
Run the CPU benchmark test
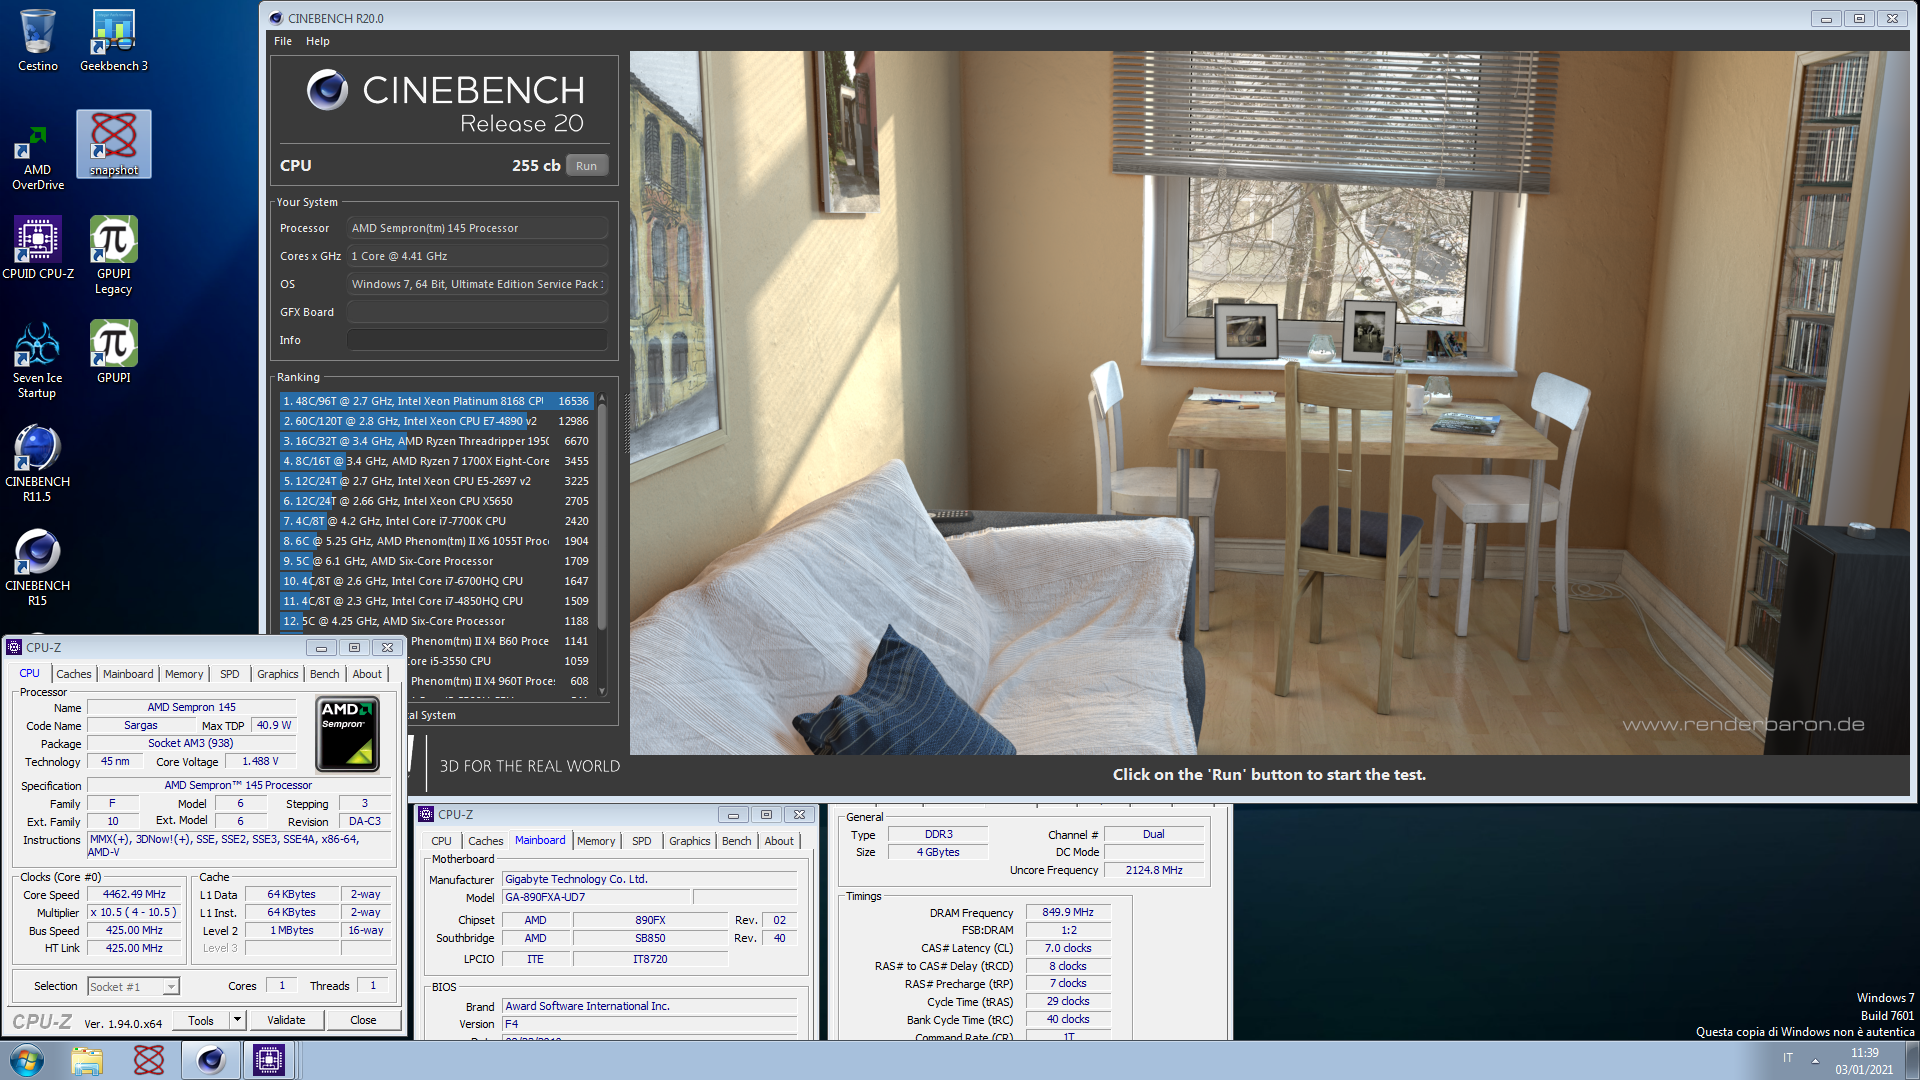(x=586, y=166)
